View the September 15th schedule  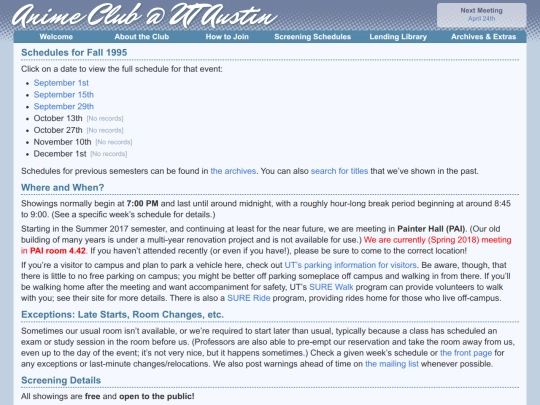[x=63, y=95]
